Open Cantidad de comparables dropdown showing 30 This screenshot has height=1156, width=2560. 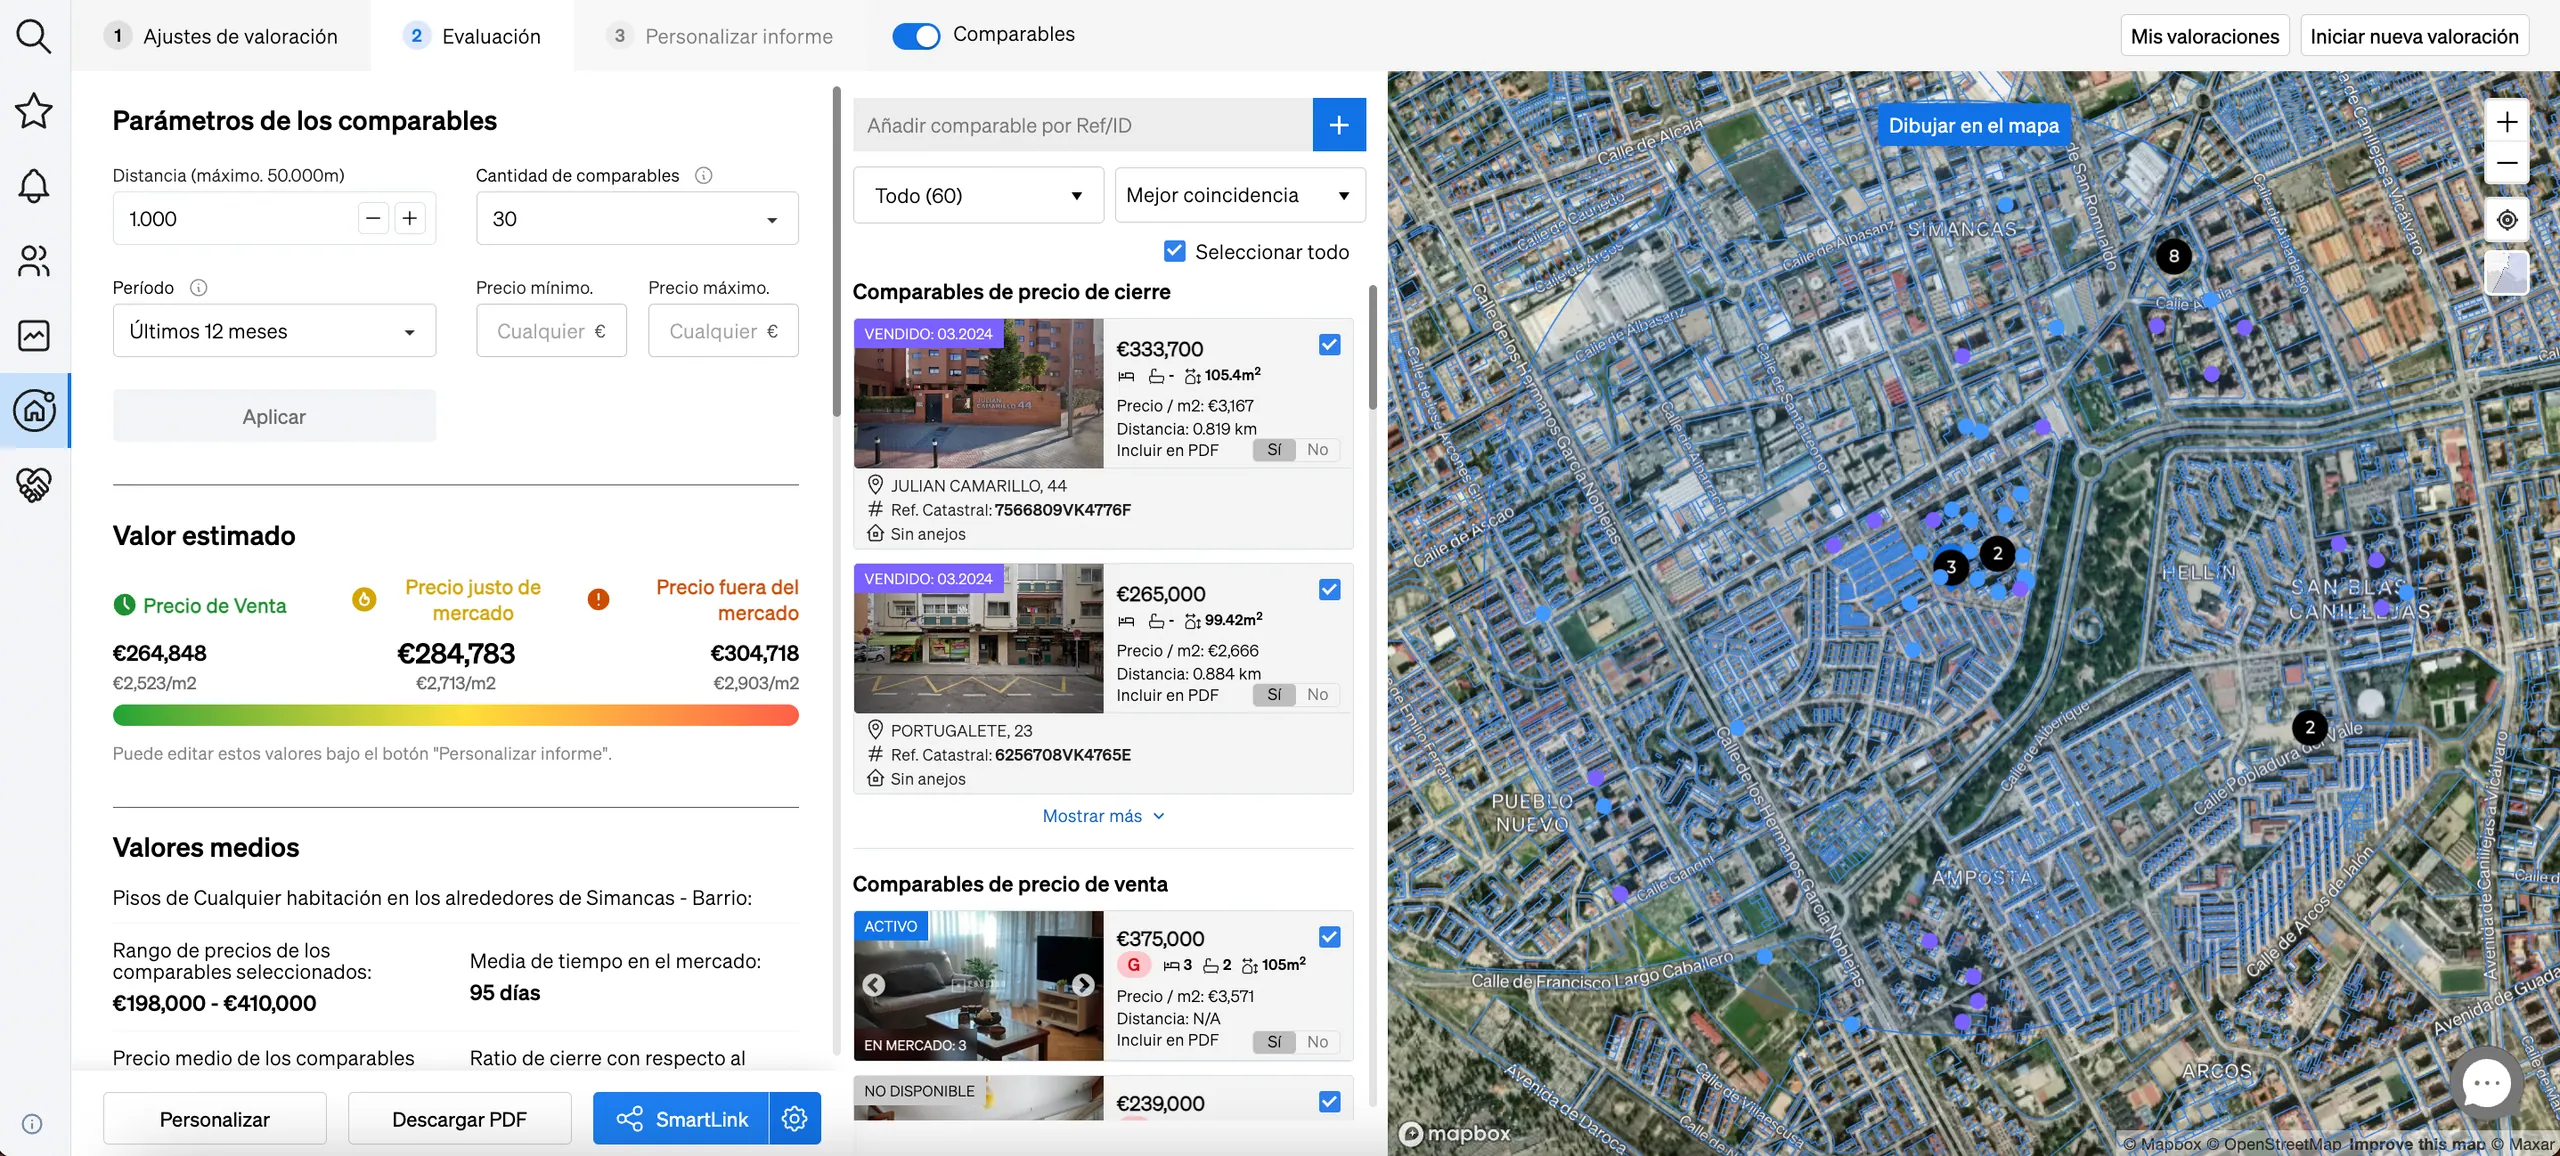[637, 219]
